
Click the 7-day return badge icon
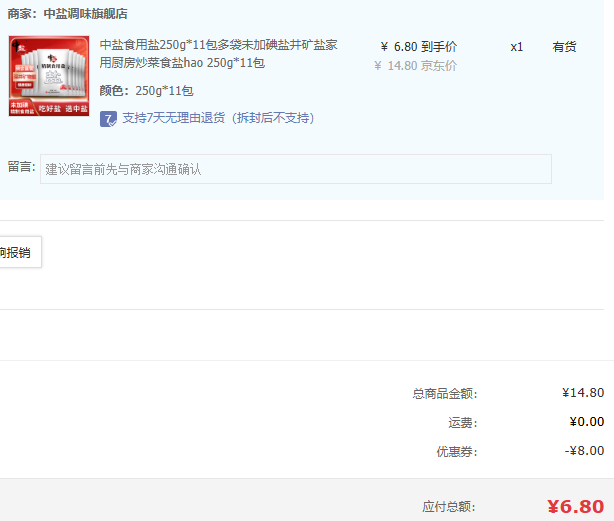(108, 119)
